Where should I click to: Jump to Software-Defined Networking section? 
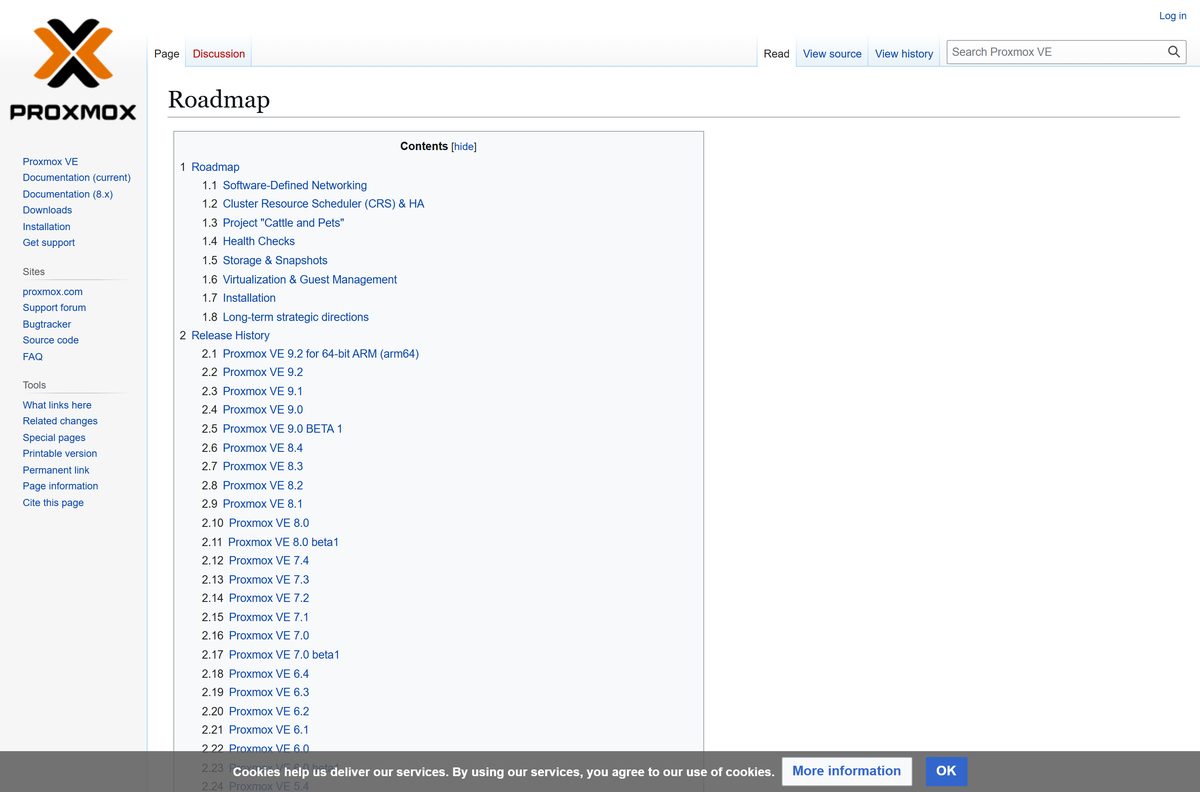(x=295, y=186)
